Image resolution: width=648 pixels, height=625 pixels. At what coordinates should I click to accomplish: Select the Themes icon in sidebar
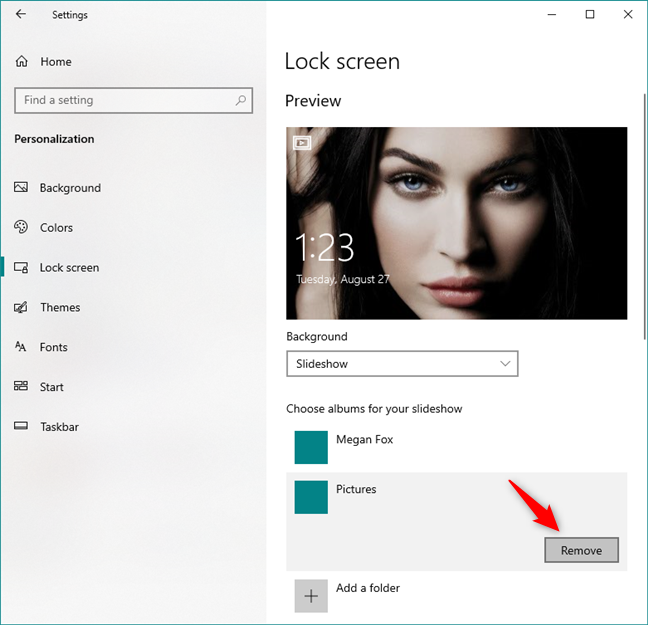click(21, 308)
